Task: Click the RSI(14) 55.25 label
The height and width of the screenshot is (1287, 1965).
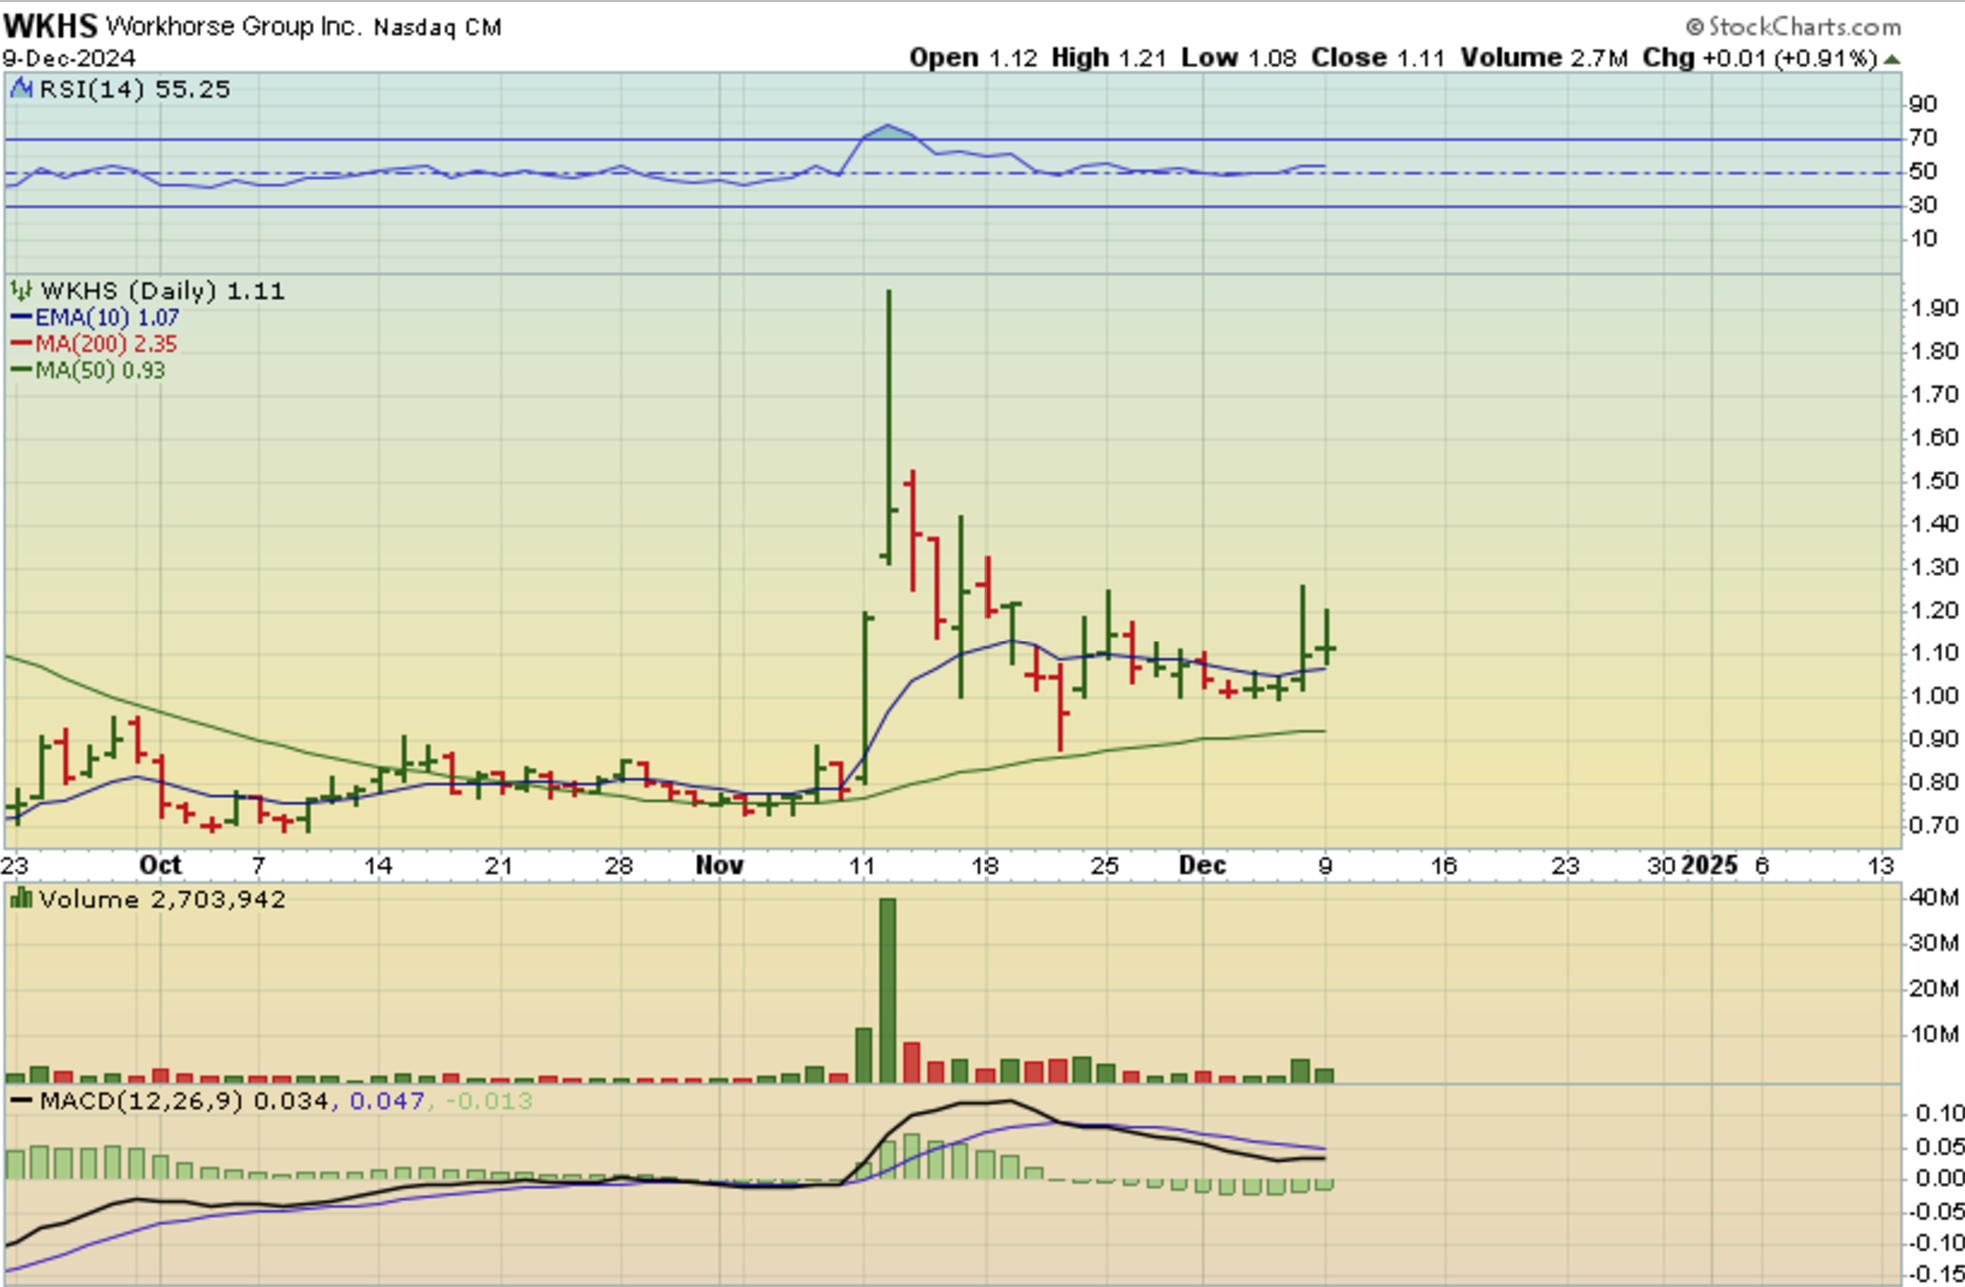Action: pyautogui.click(x=134, y=89)
